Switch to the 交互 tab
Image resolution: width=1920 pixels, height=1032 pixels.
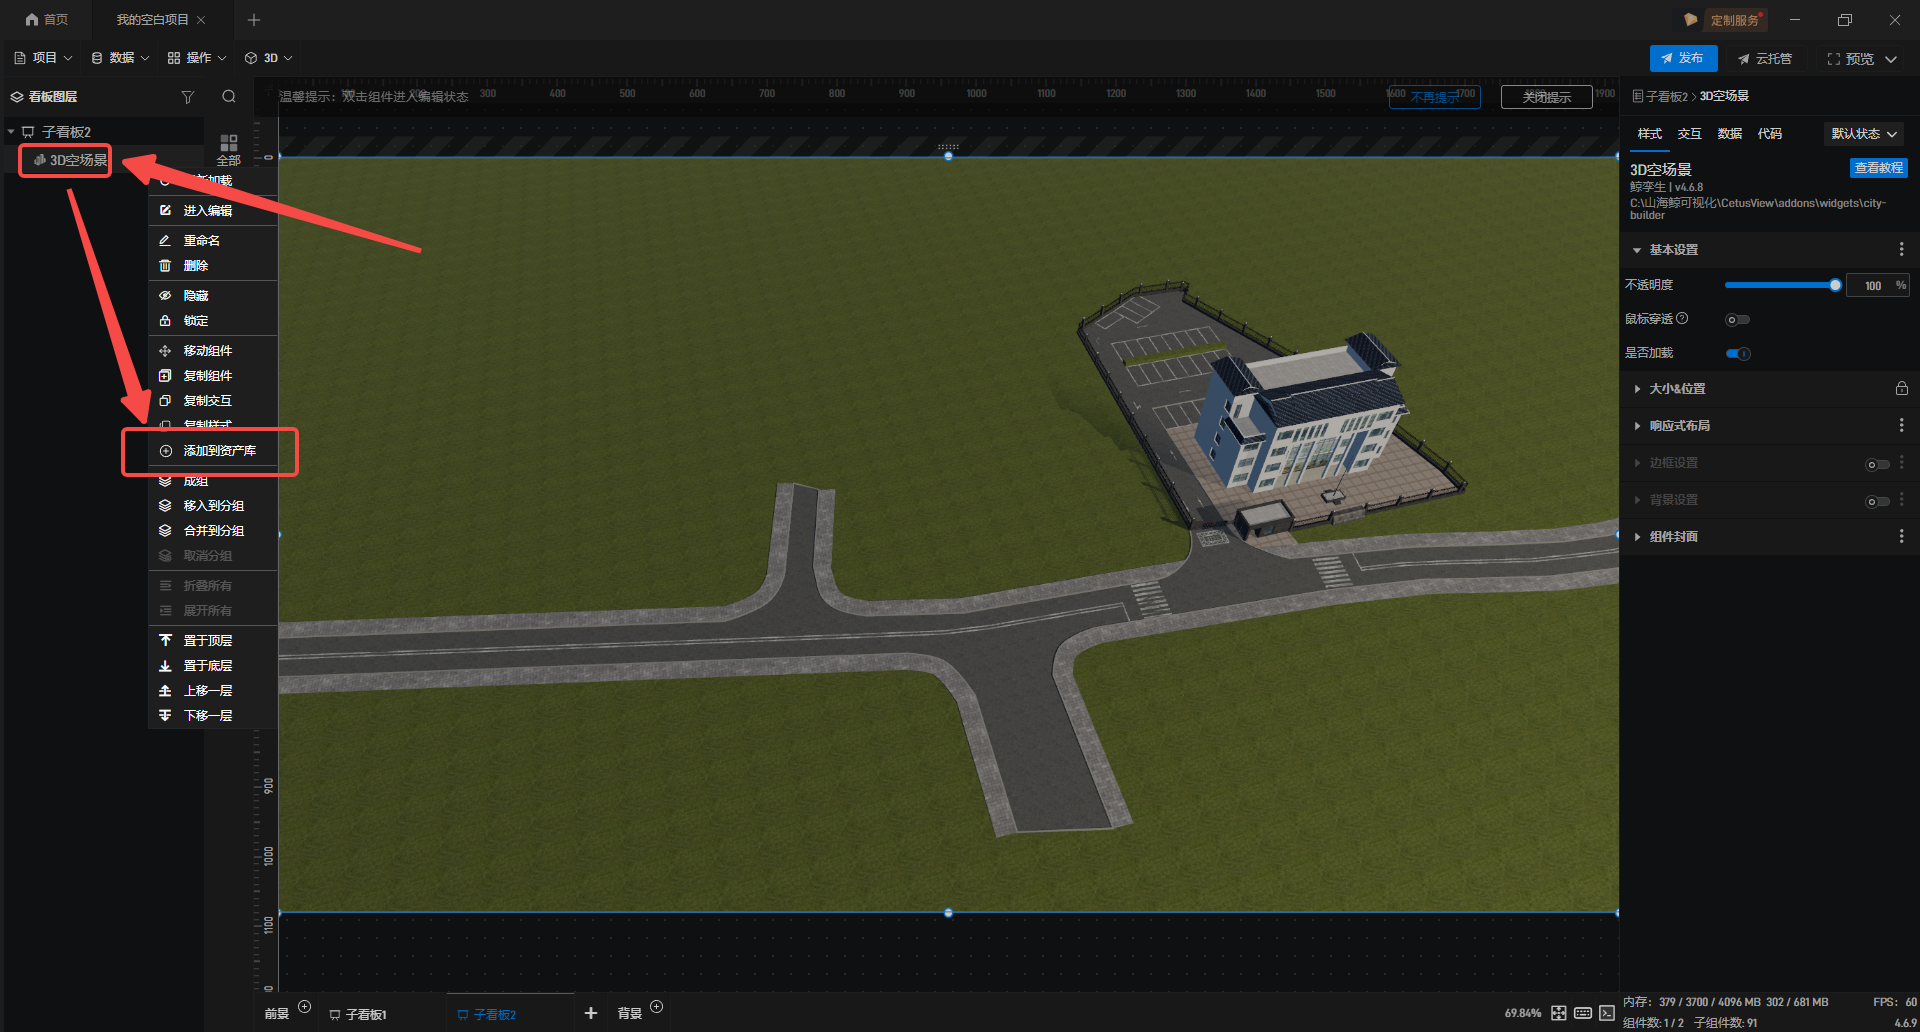tap(1689, 134)
